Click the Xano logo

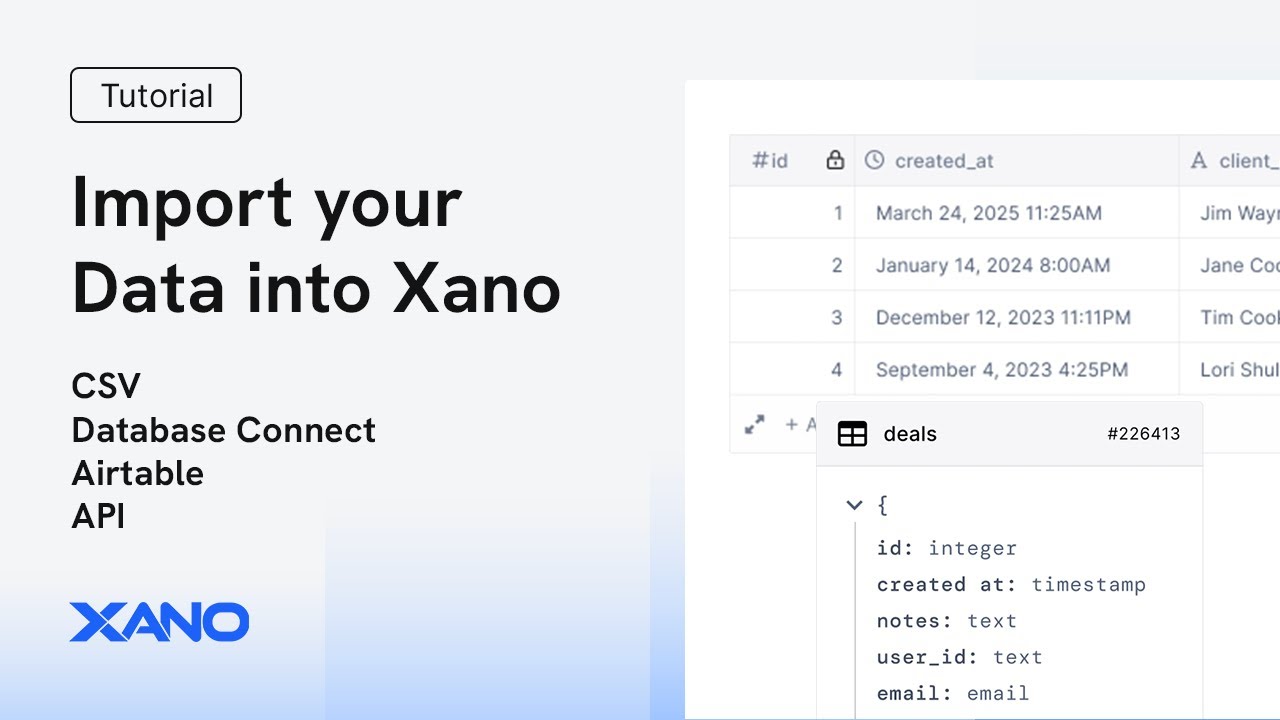click(x=159, y=621)
